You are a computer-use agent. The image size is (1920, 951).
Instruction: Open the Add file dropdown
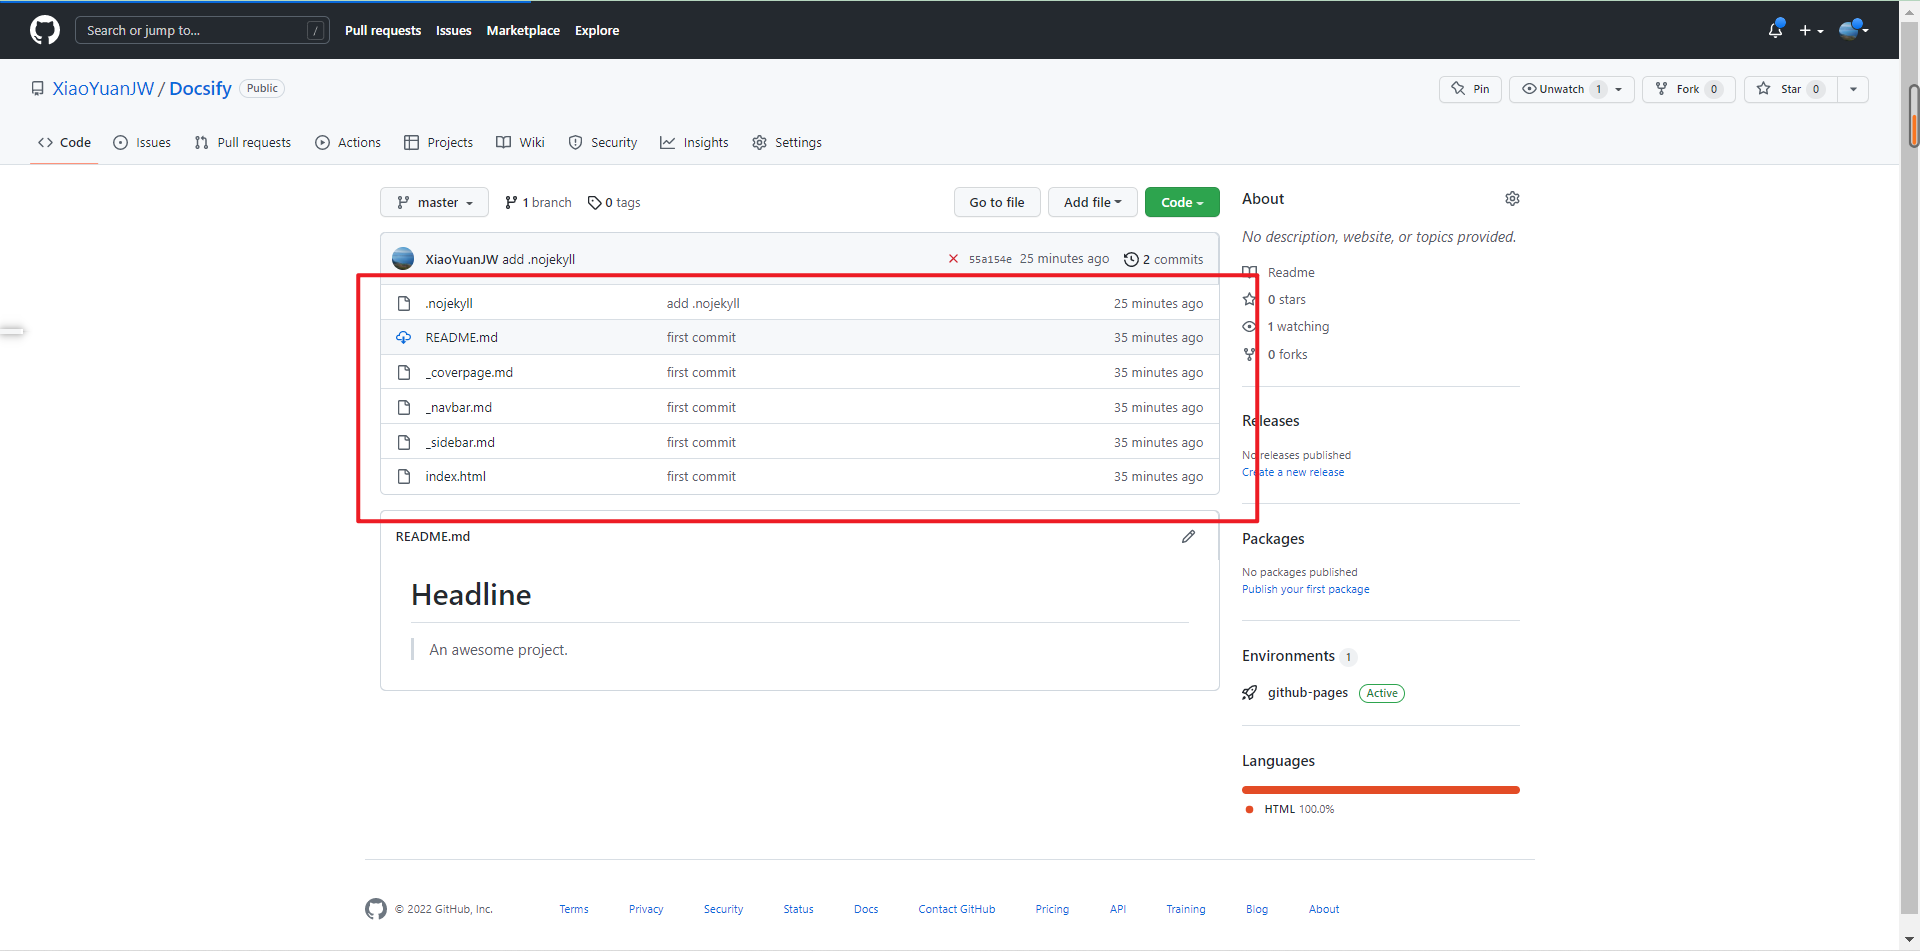(1092, 202)
